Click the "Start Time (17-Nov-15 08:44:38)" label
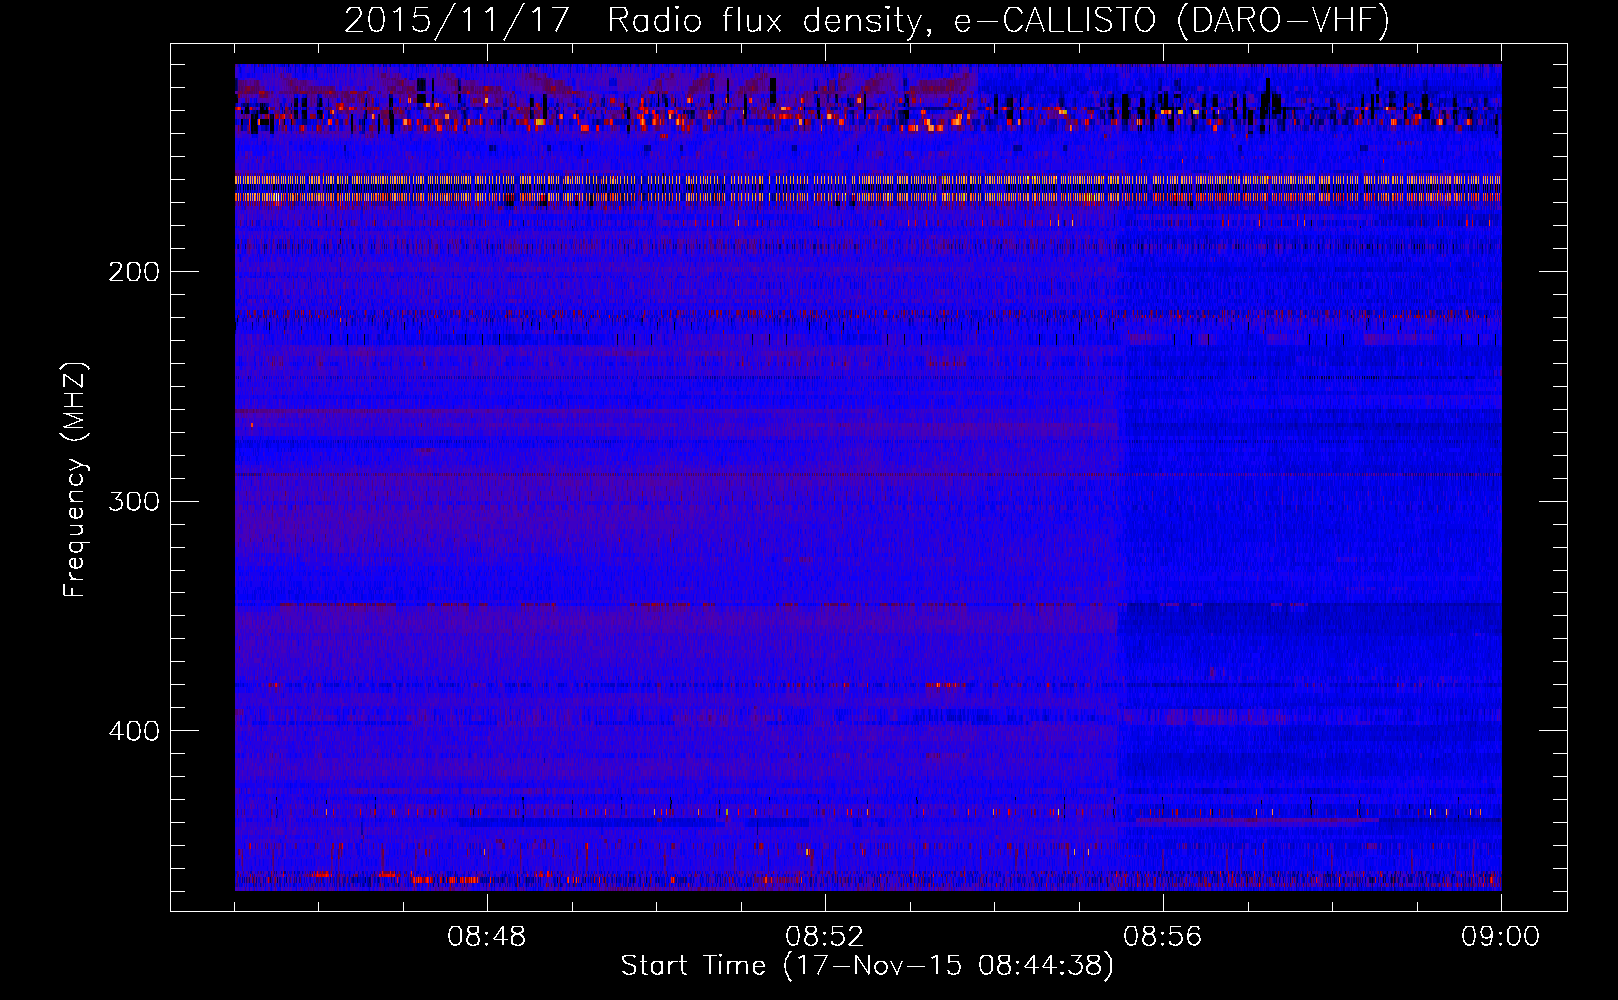The image size is (1618, 1000). click(x=867, y=966)
